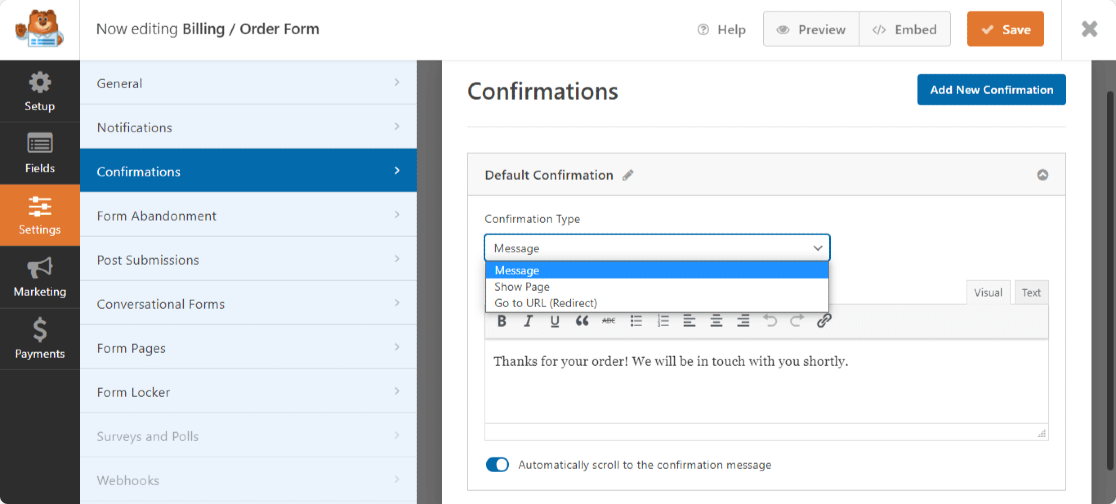The height and width of the screenshot is (504, 1116).
Task: Click the Undo icon in editor
Action: pyautogui.click(x=770, y=321)
